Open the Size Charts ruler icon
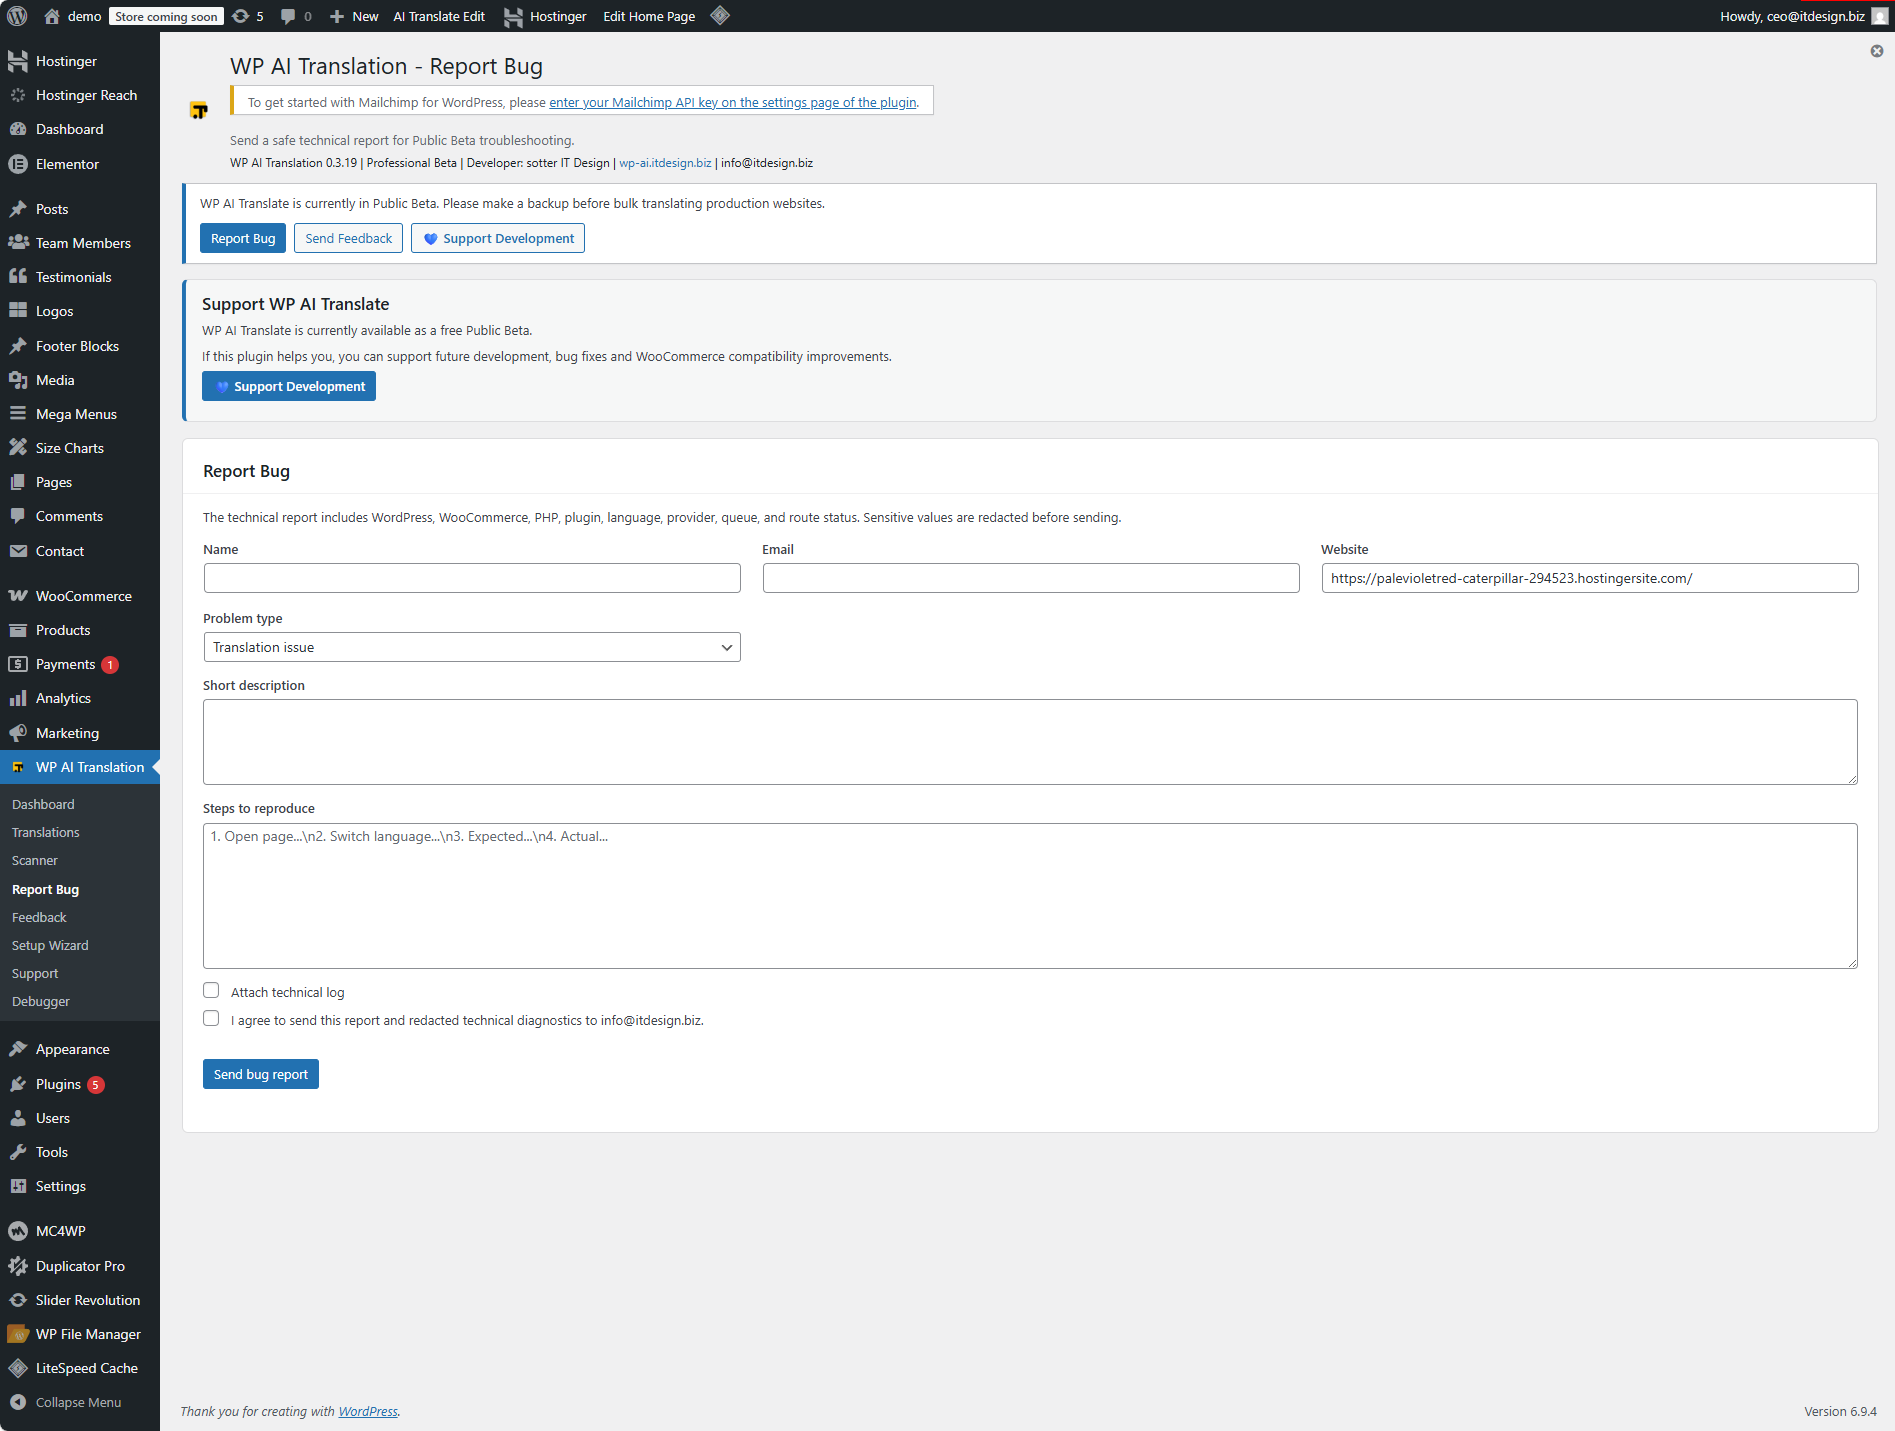 coord(18,448)
